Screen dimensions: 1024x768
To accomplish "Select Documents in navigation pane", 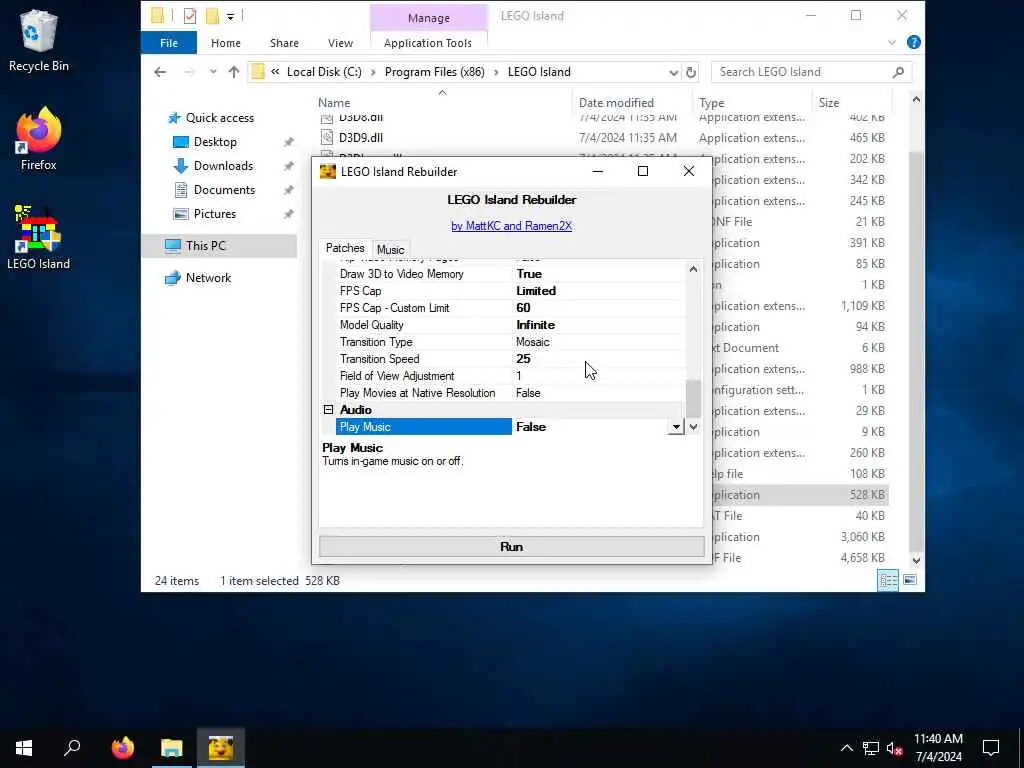I will coord(224,190).
